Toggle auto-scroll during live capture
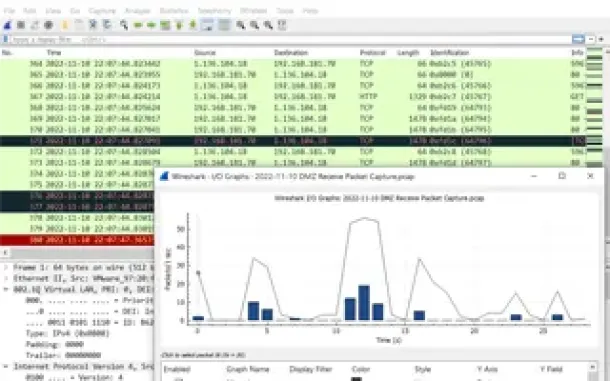This screenshot has width=610, height=381. tap(207, 25)
